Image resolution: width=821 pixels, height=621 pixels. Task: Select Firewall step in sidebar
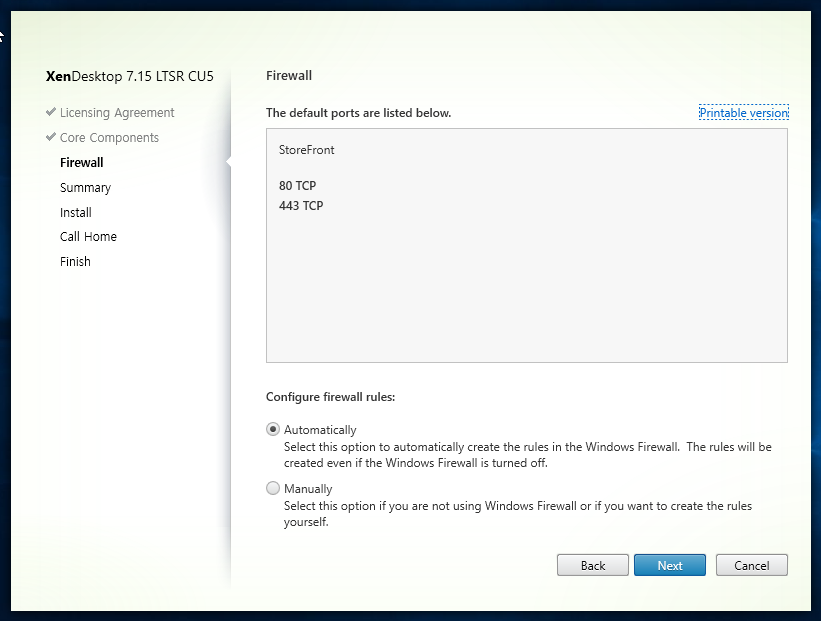coord(82,162)
